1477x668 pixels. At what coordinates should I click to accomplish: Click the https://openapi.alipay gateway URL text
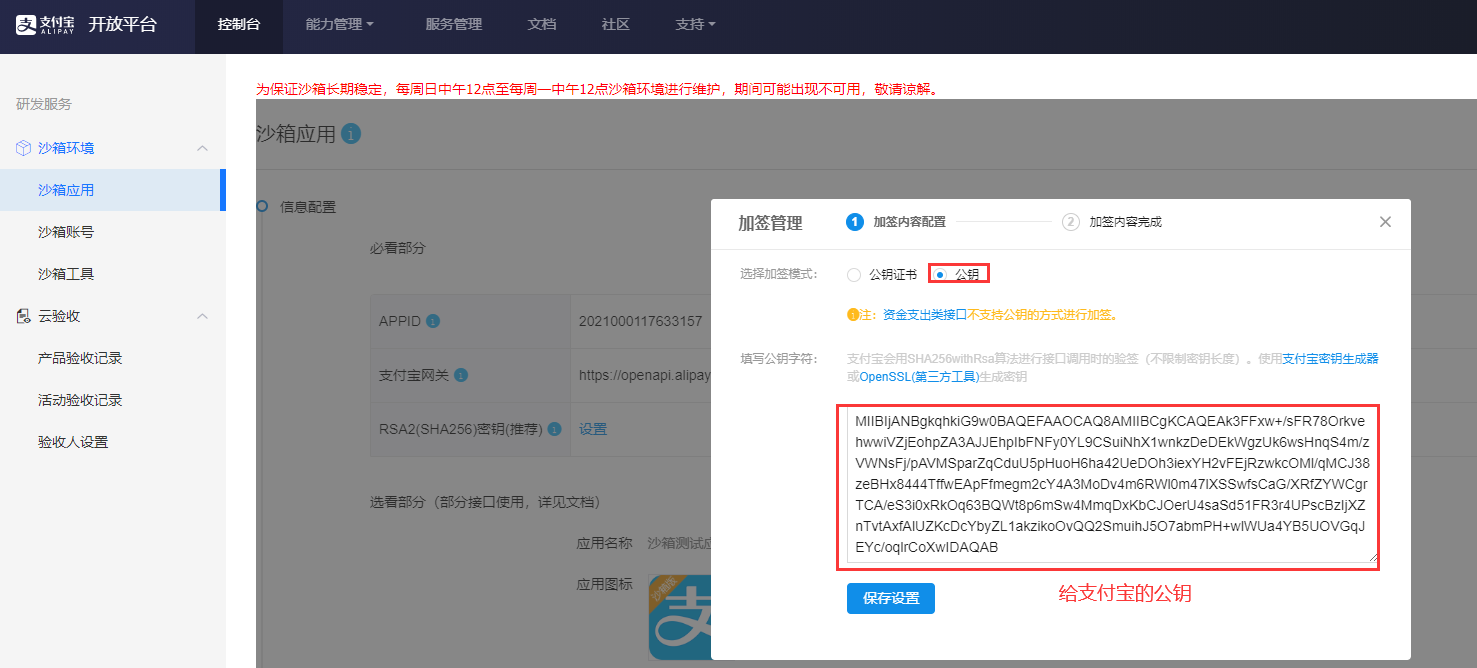644,376
